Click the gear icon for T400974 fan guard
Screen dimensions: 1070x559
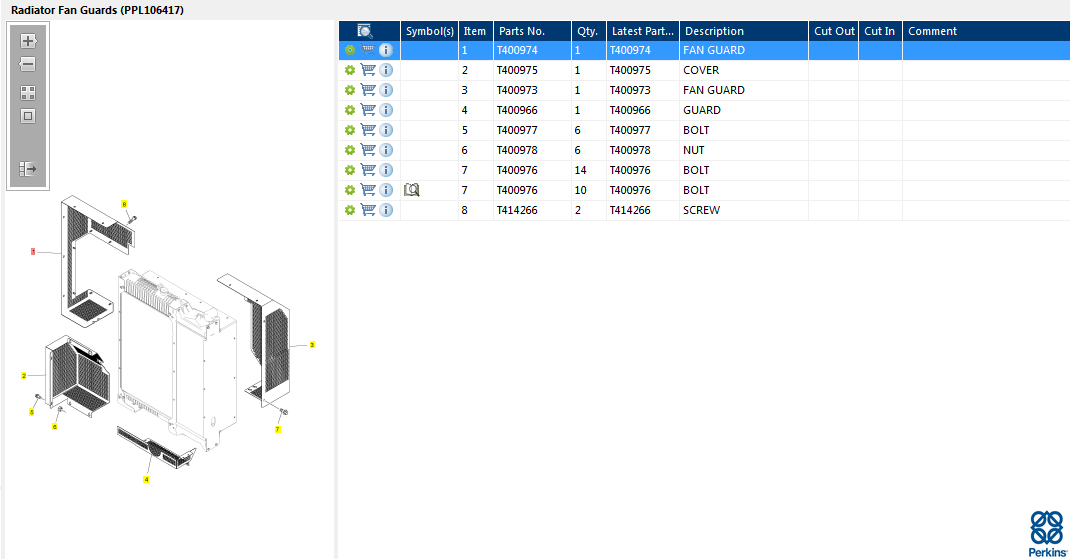[350, 50]
